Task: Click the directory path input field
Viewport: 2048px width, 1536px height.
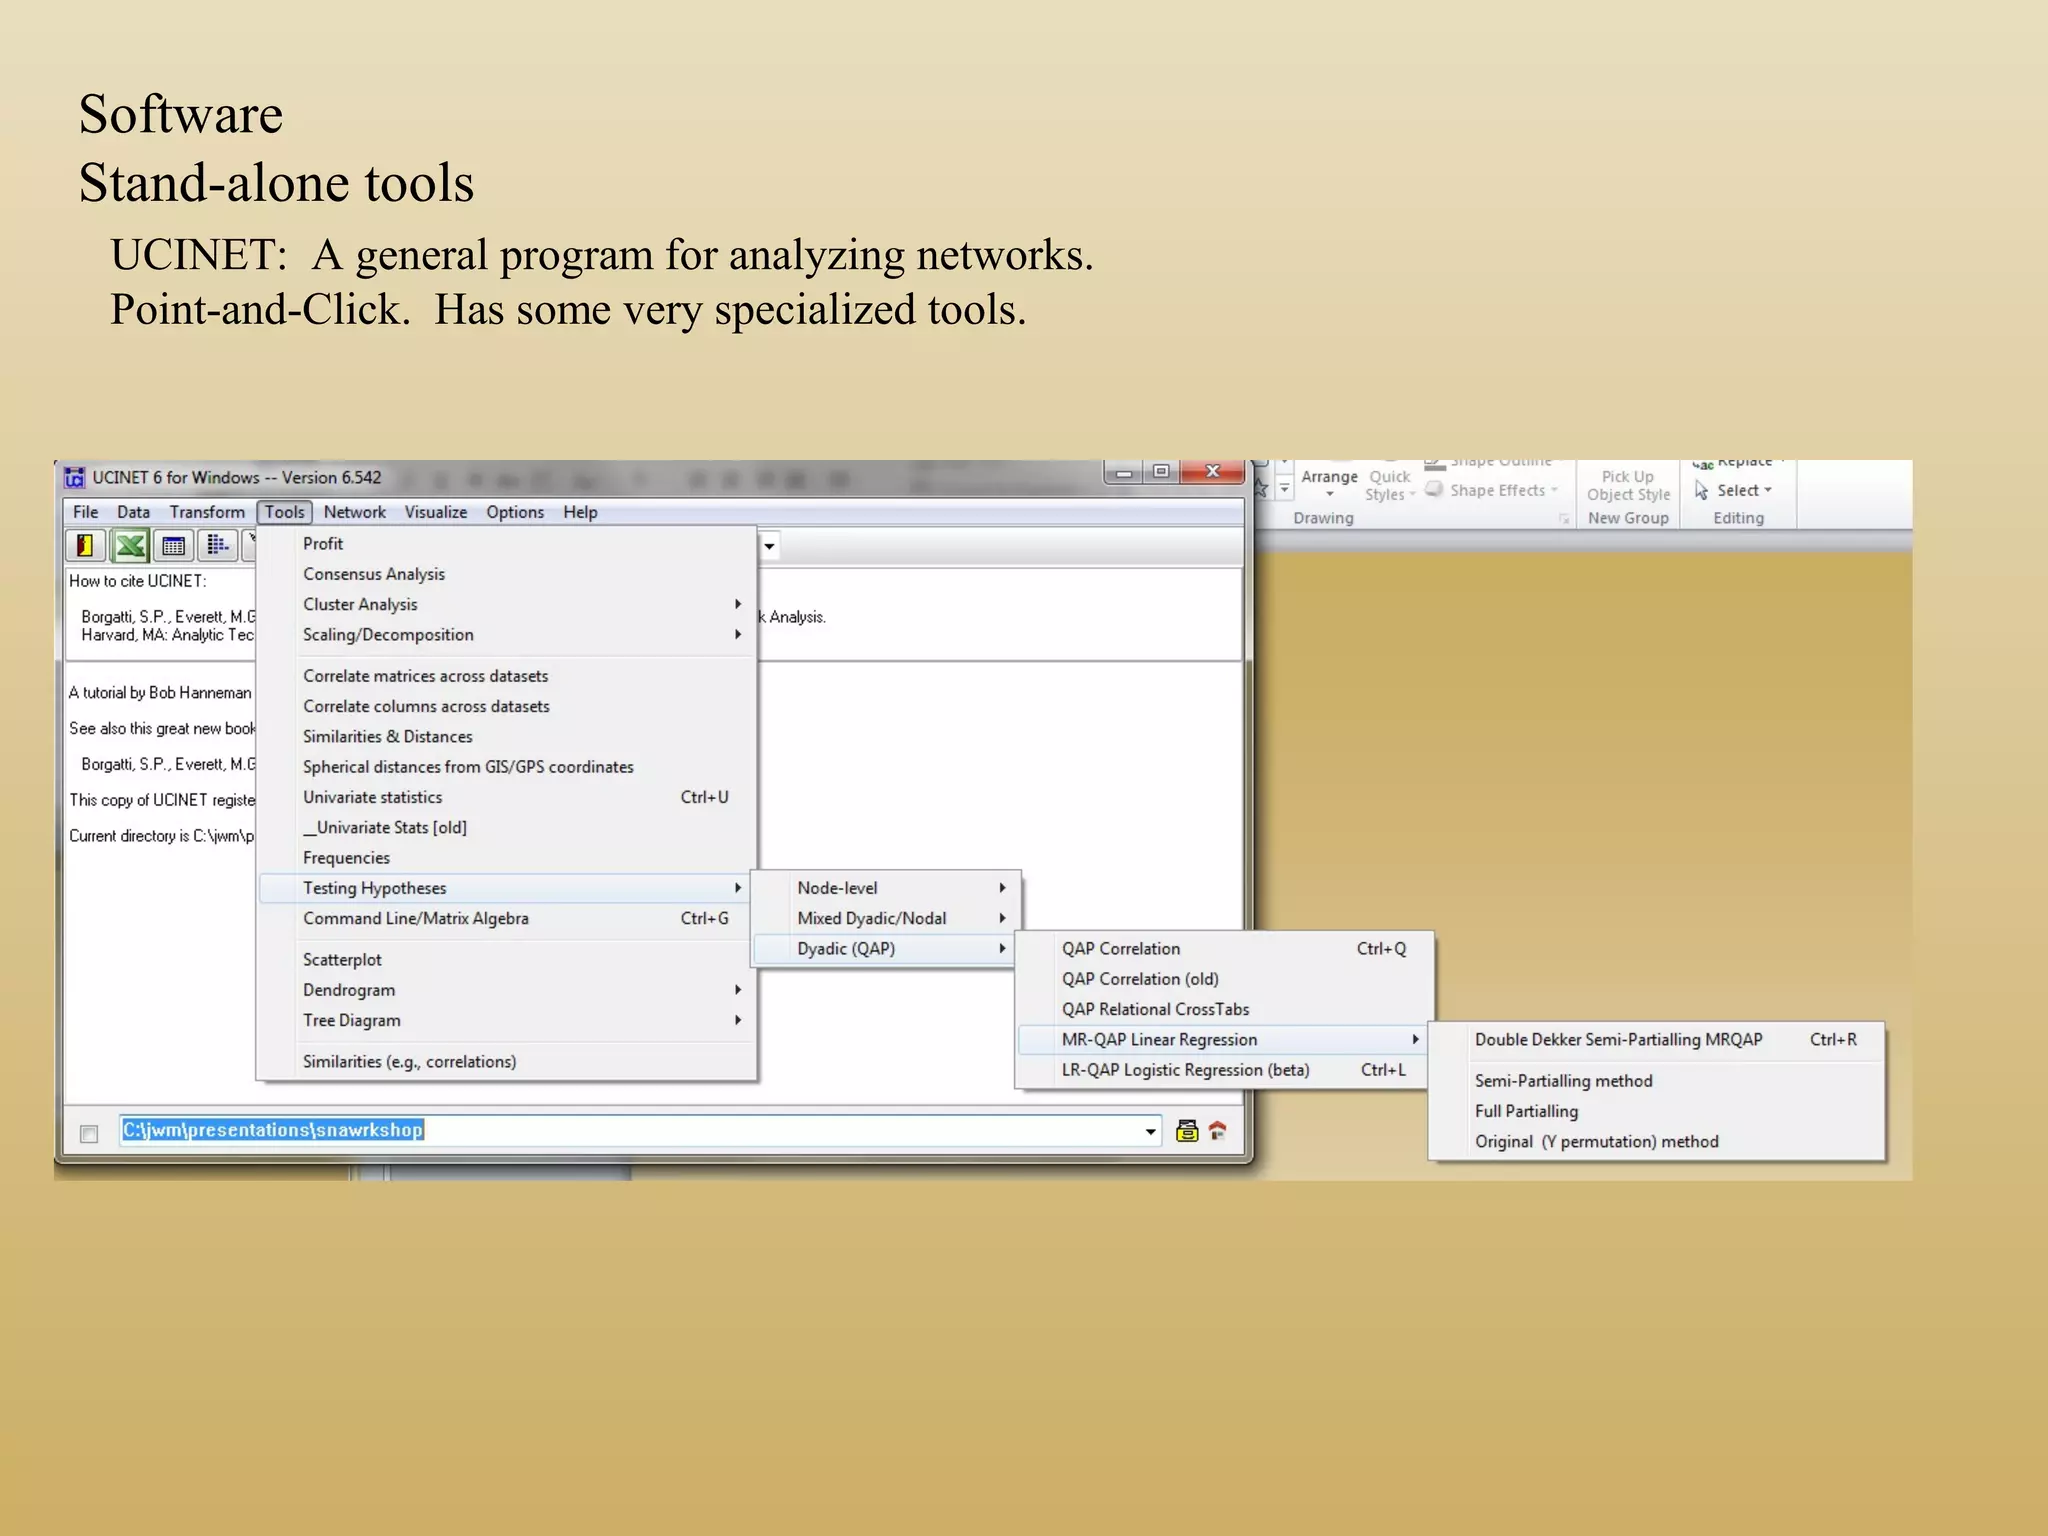Action: [x=640, y=1131]
